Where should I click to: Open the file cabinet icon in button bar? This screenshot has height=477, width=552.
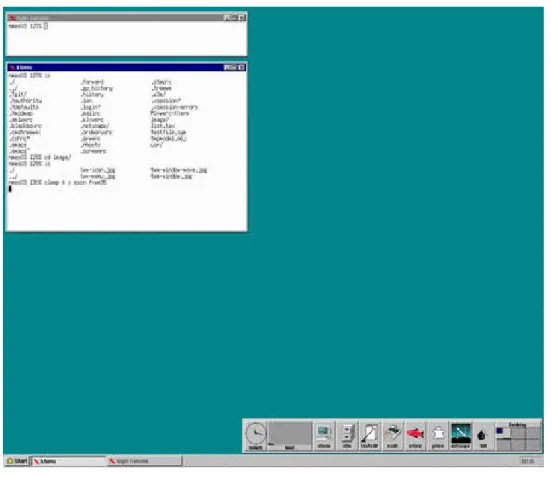[347, 435]
